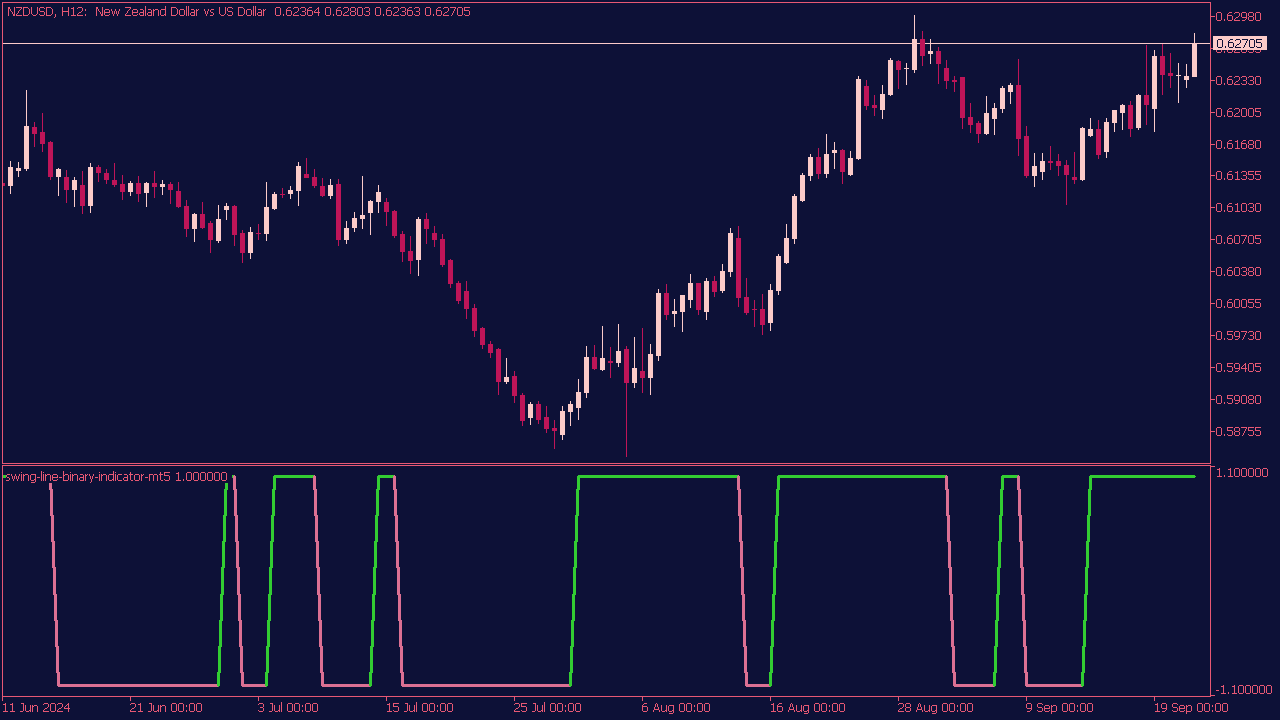Click the 0.62330 price scale value
Screen dimensions: 1280x720
click(x=1240, y=80)
